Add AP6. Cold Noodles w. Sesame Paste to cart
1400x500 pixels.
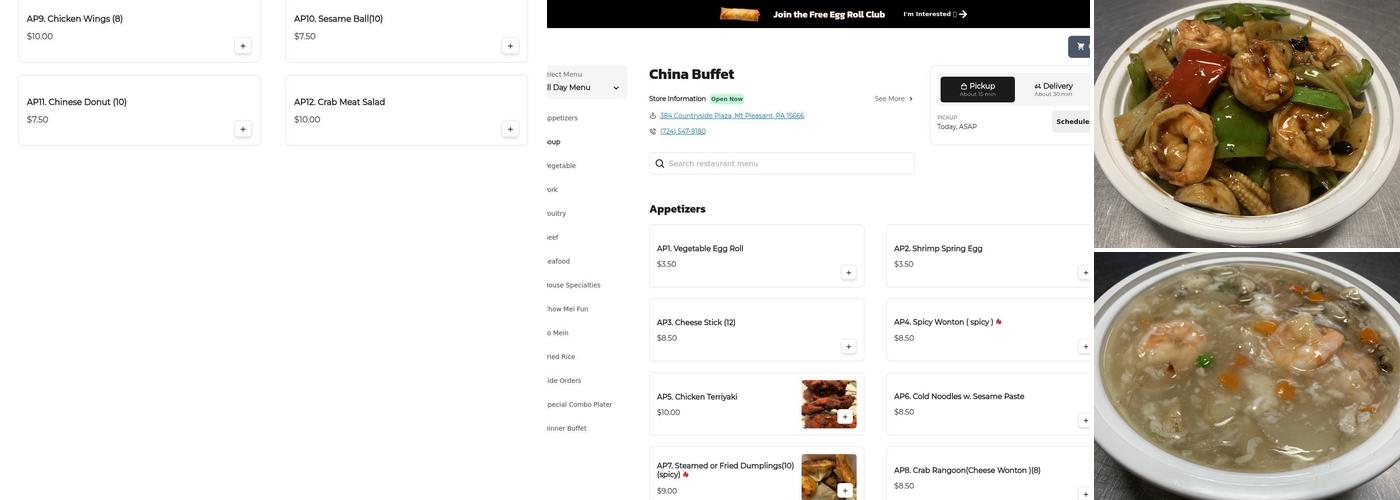[x=1085, y=420]
